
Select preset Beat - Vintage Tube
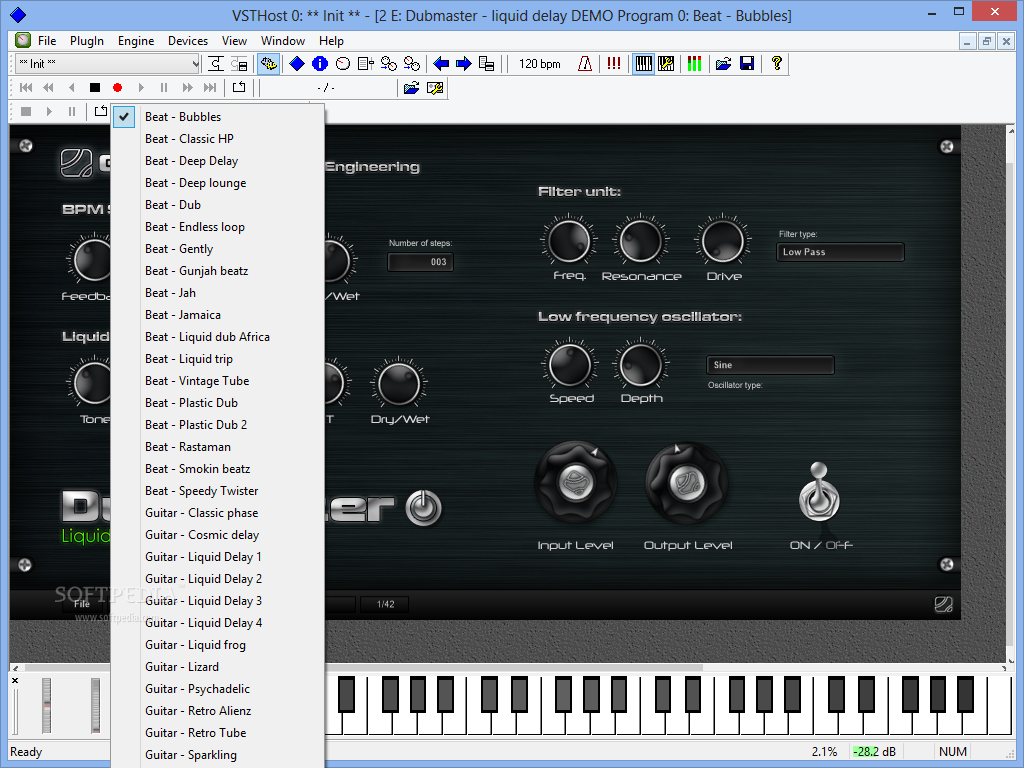(x=218, y=381)
